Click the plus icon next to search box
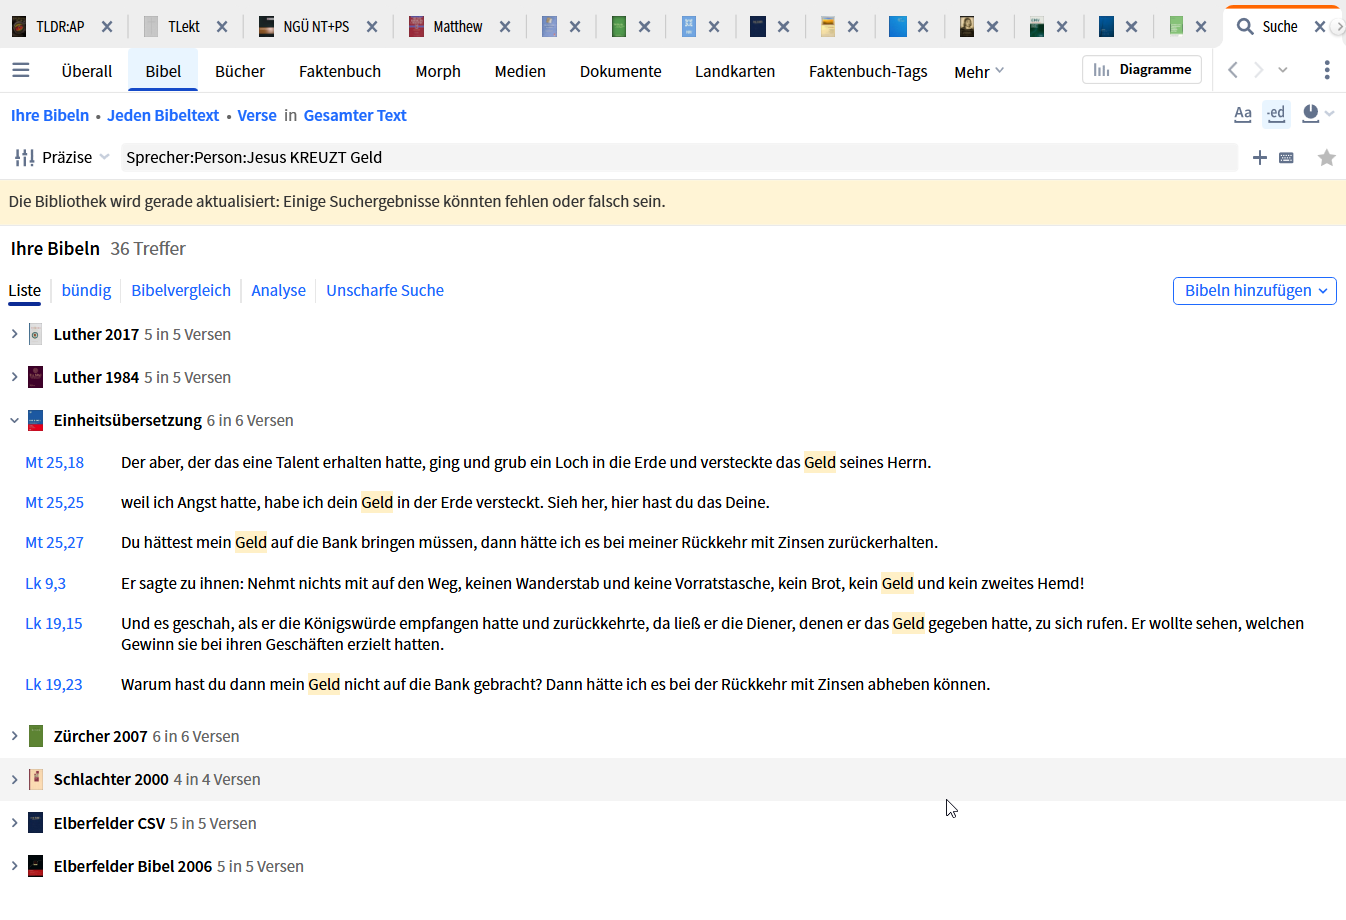1346x920 pixels. pos(1260,157)
